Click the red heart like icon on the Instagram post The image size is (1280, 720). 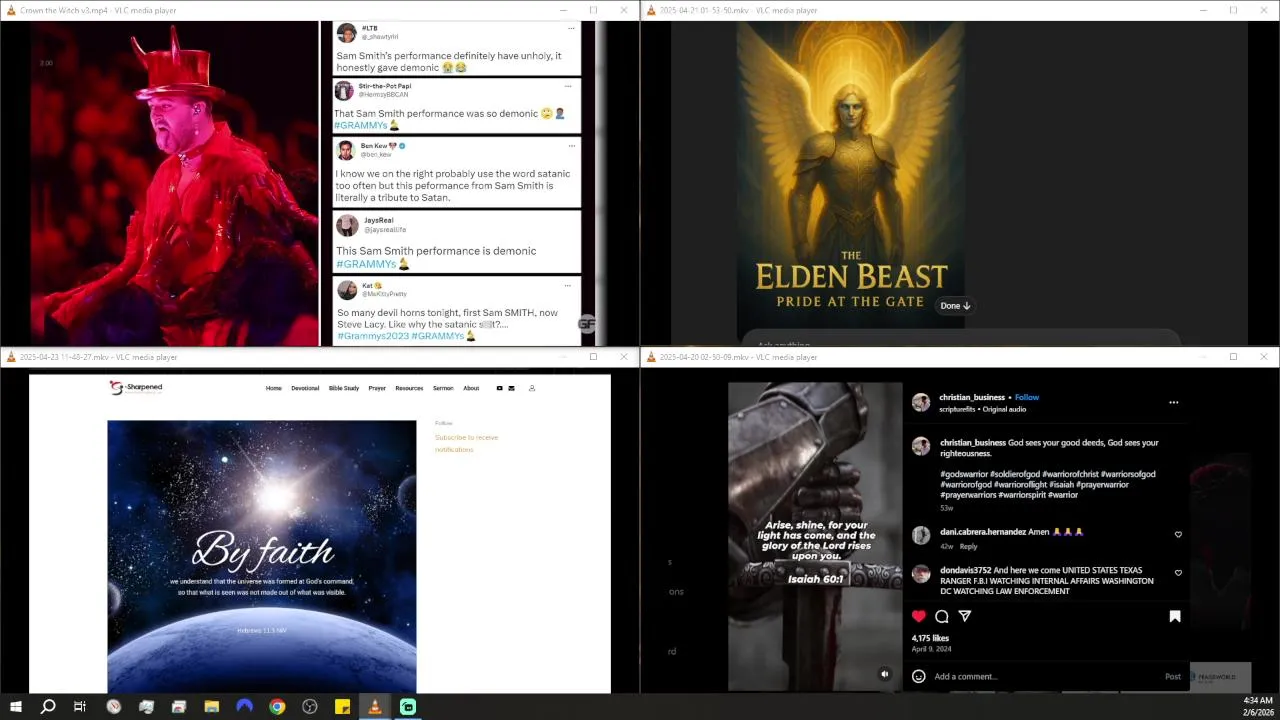point(918,616)
